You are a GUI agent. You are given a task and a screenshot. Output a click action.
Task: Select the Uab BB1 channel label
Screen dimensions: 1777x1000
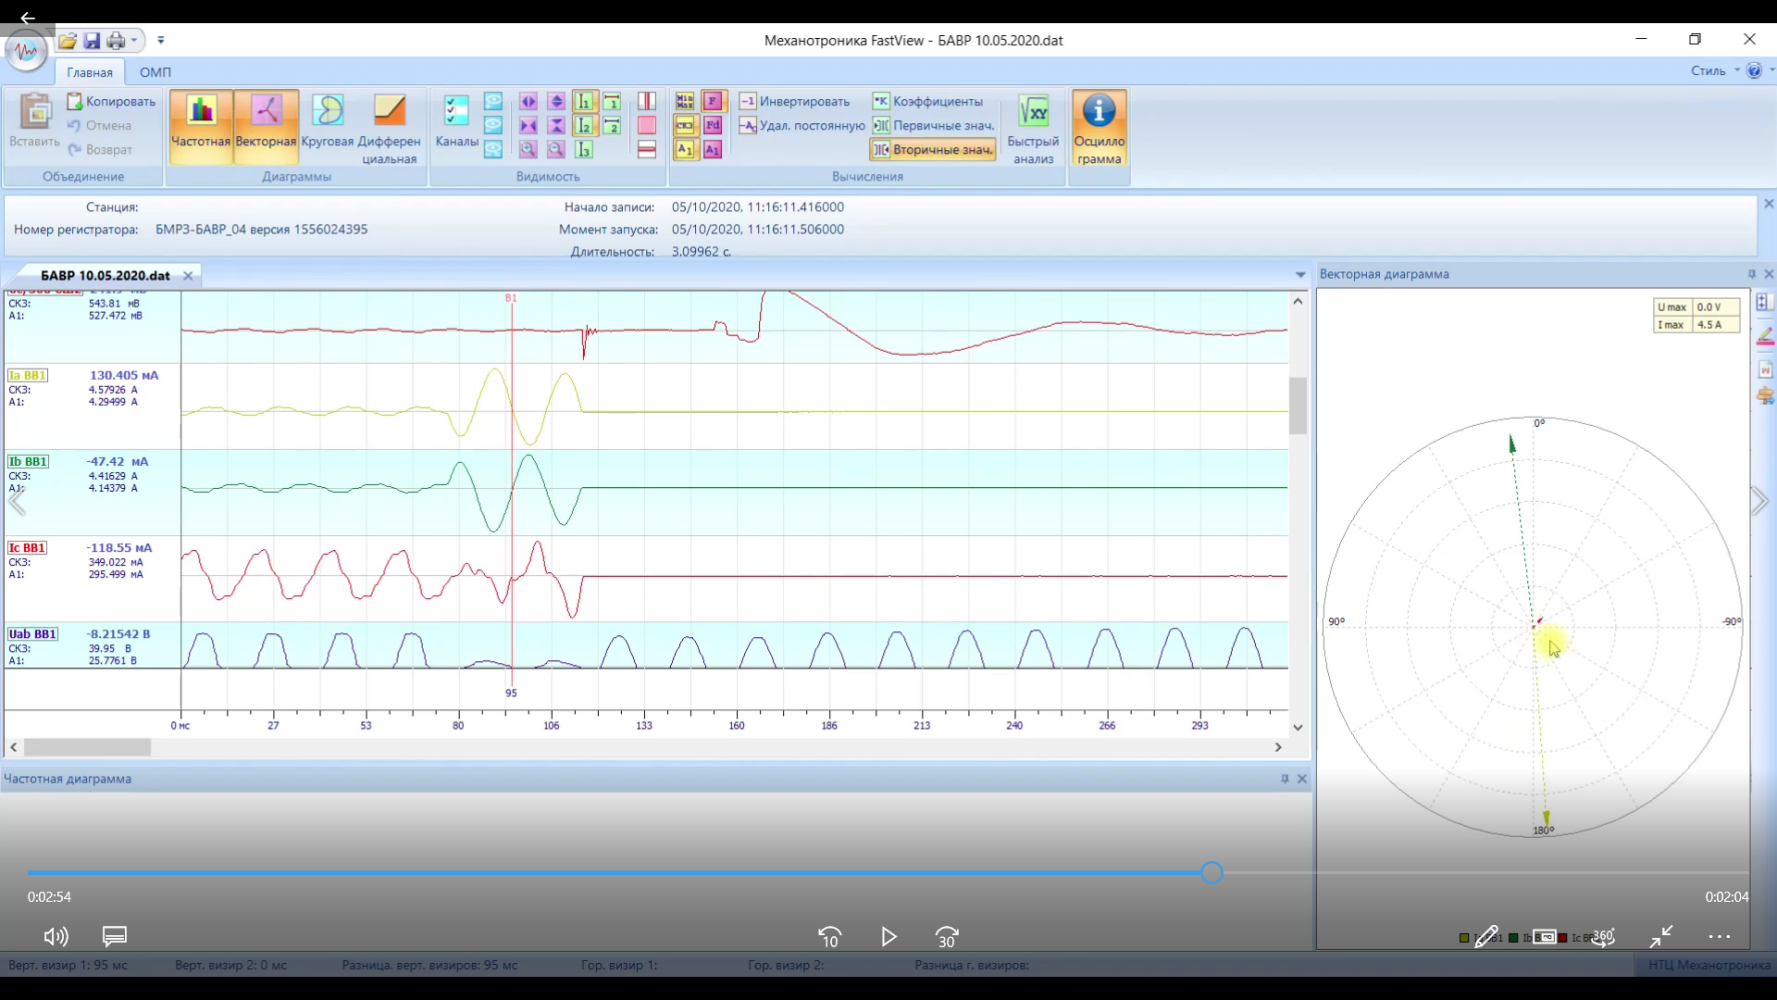tap(32, 634)
